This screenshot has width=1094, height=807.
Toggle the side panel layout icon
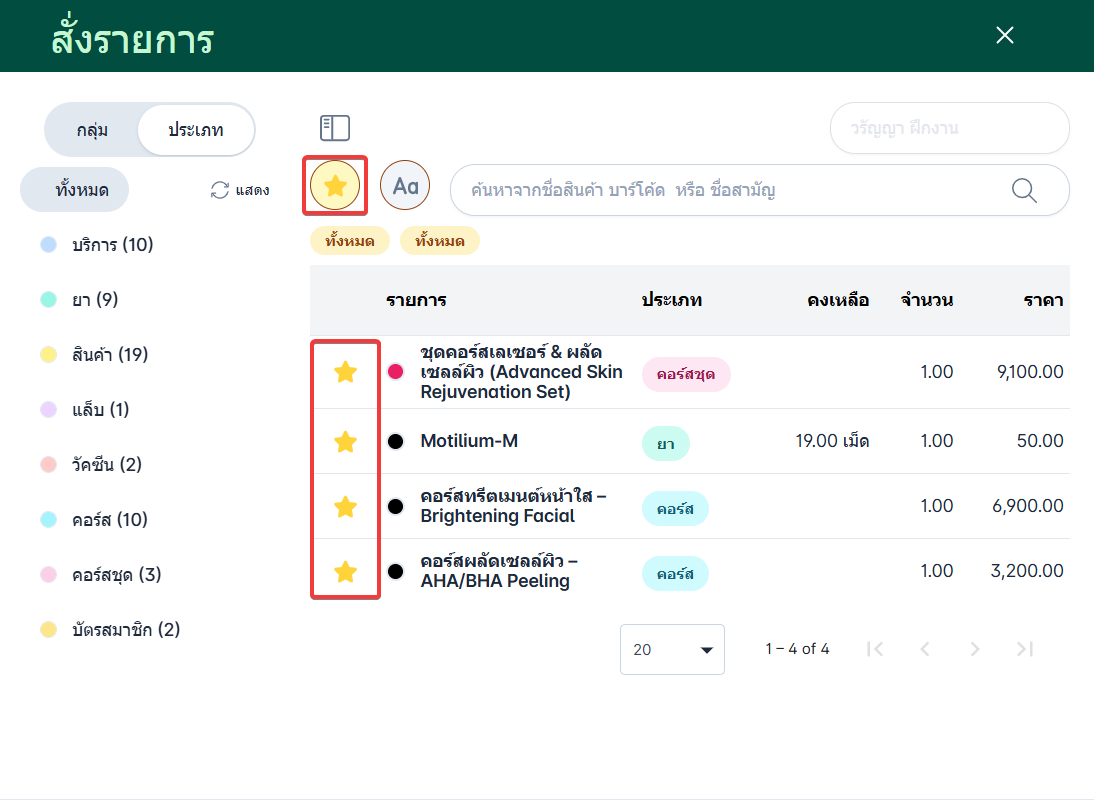point(335,128)
